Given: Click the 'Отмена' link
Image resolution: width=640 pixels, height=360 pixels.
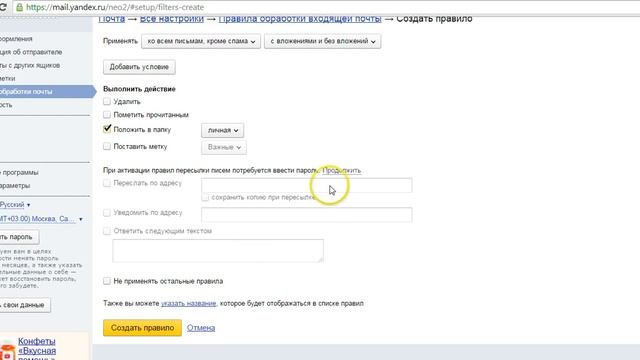Looking at the screenshot, I should pyautogui.click(x=201, y=328).
